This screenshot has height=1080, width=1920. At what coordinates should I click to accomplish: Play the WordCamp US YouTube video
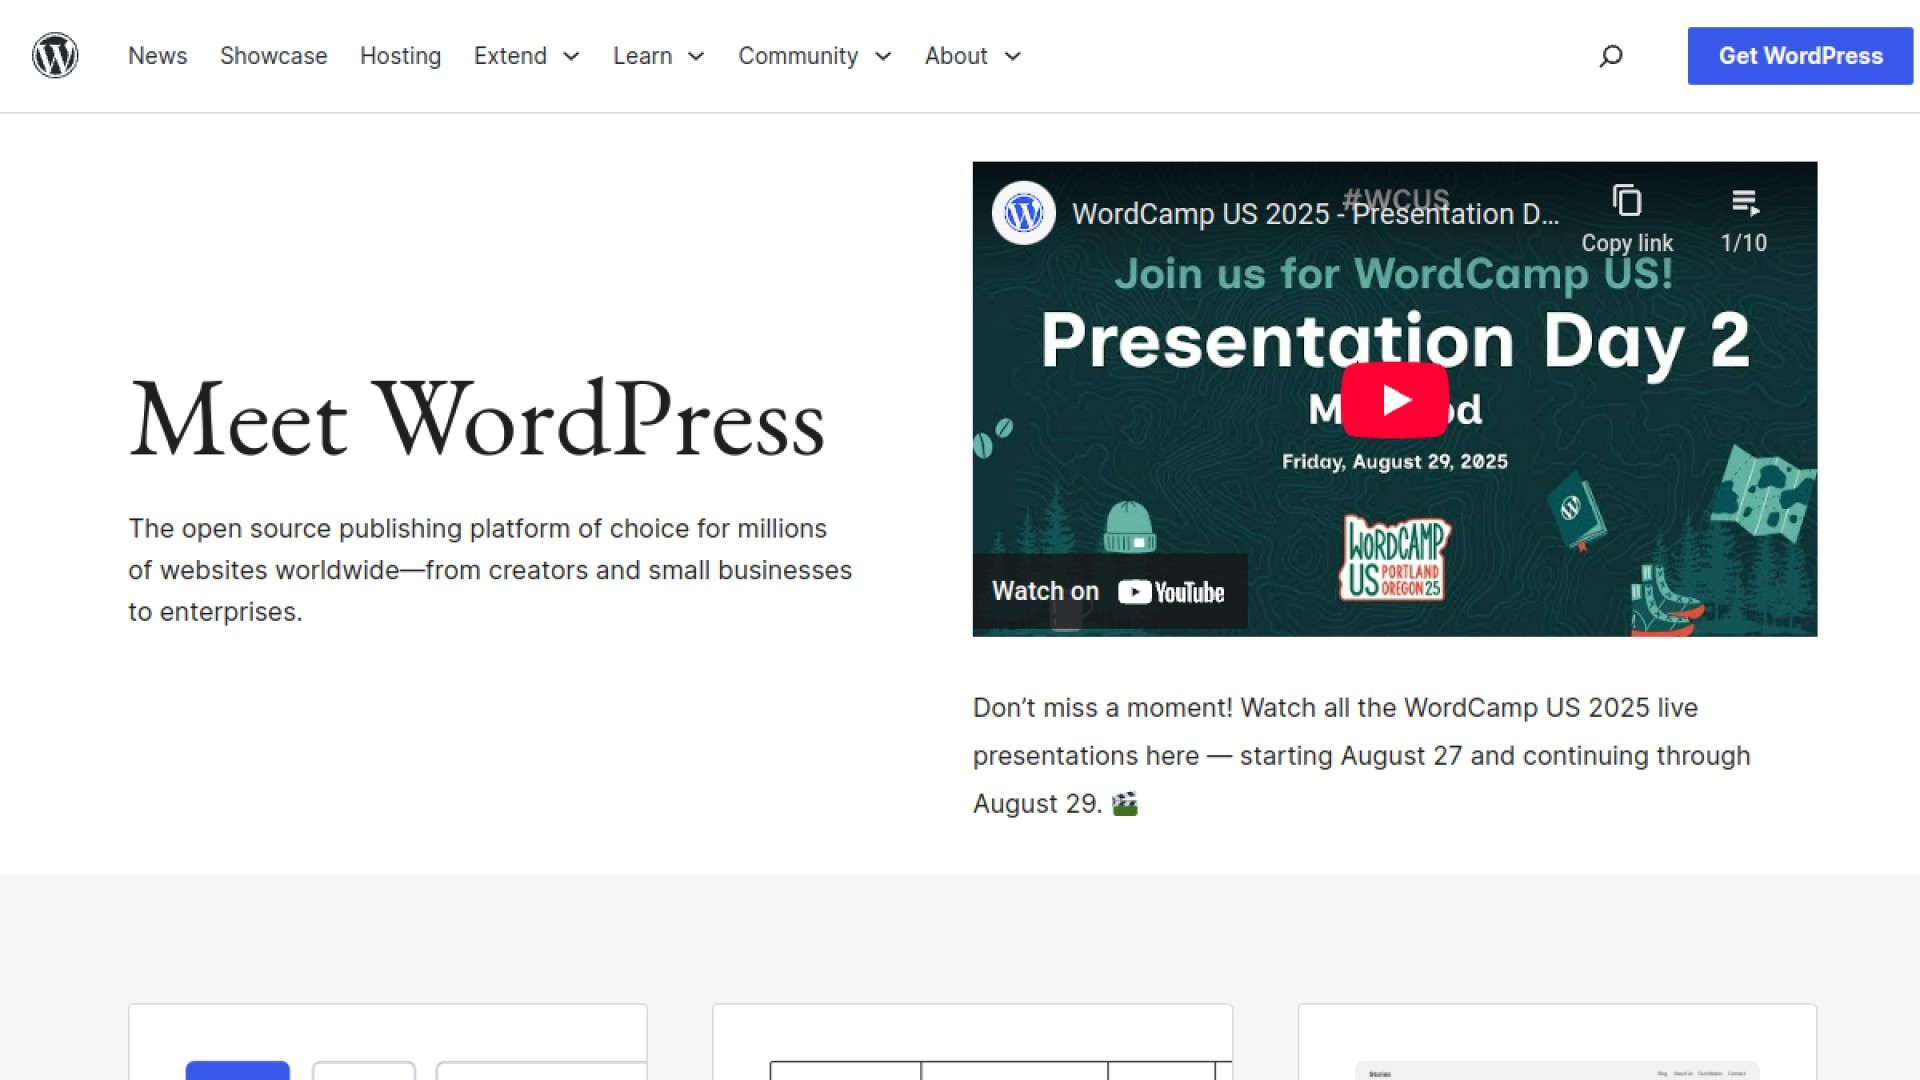tap(1394, 400)
